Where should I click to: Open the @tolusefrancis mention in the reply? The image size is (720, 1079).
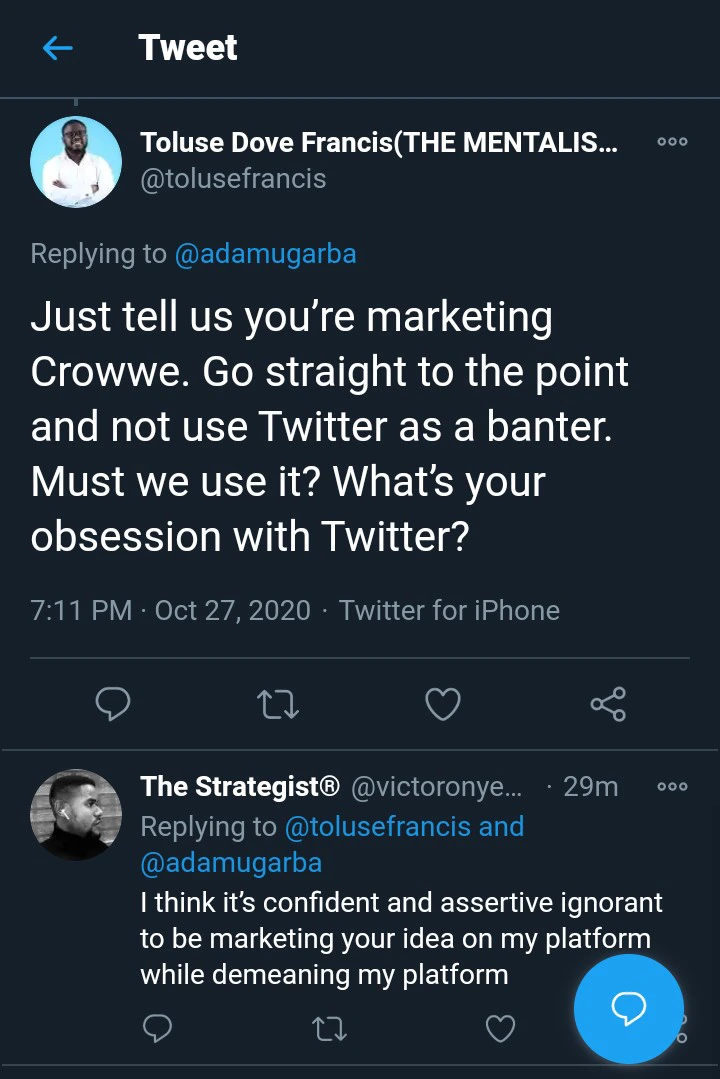pos(379,827)
